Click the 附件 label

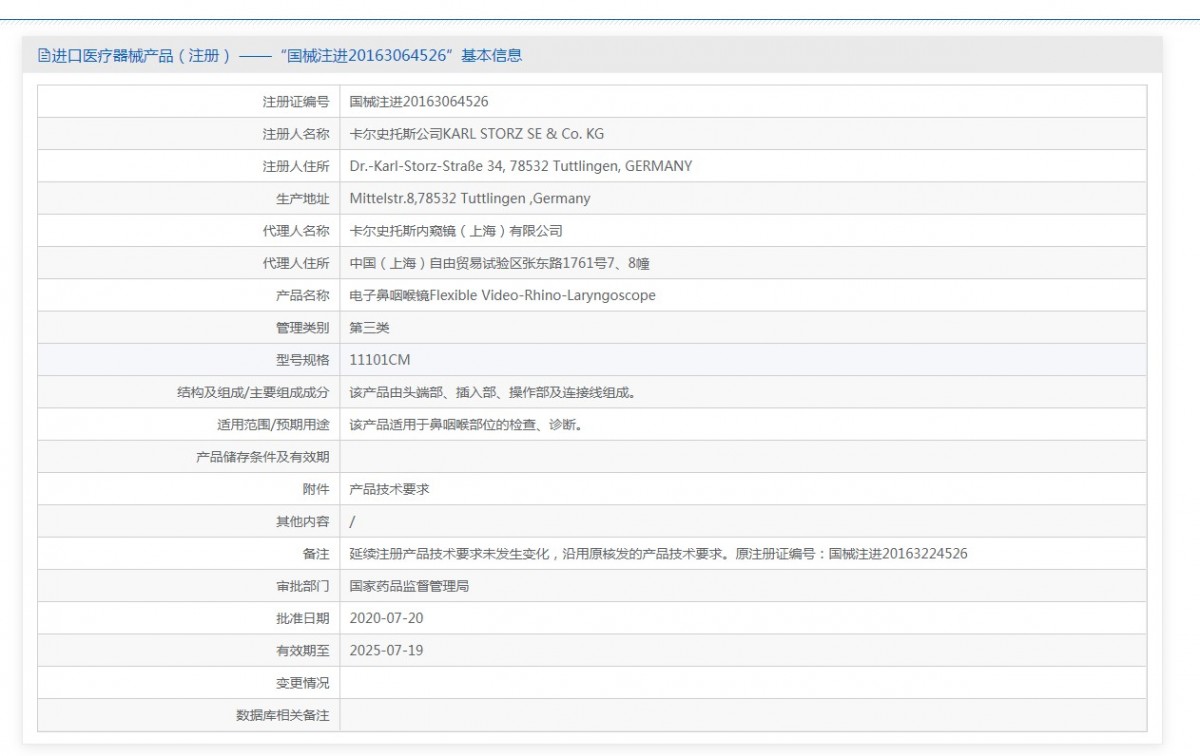click(316, 489)
